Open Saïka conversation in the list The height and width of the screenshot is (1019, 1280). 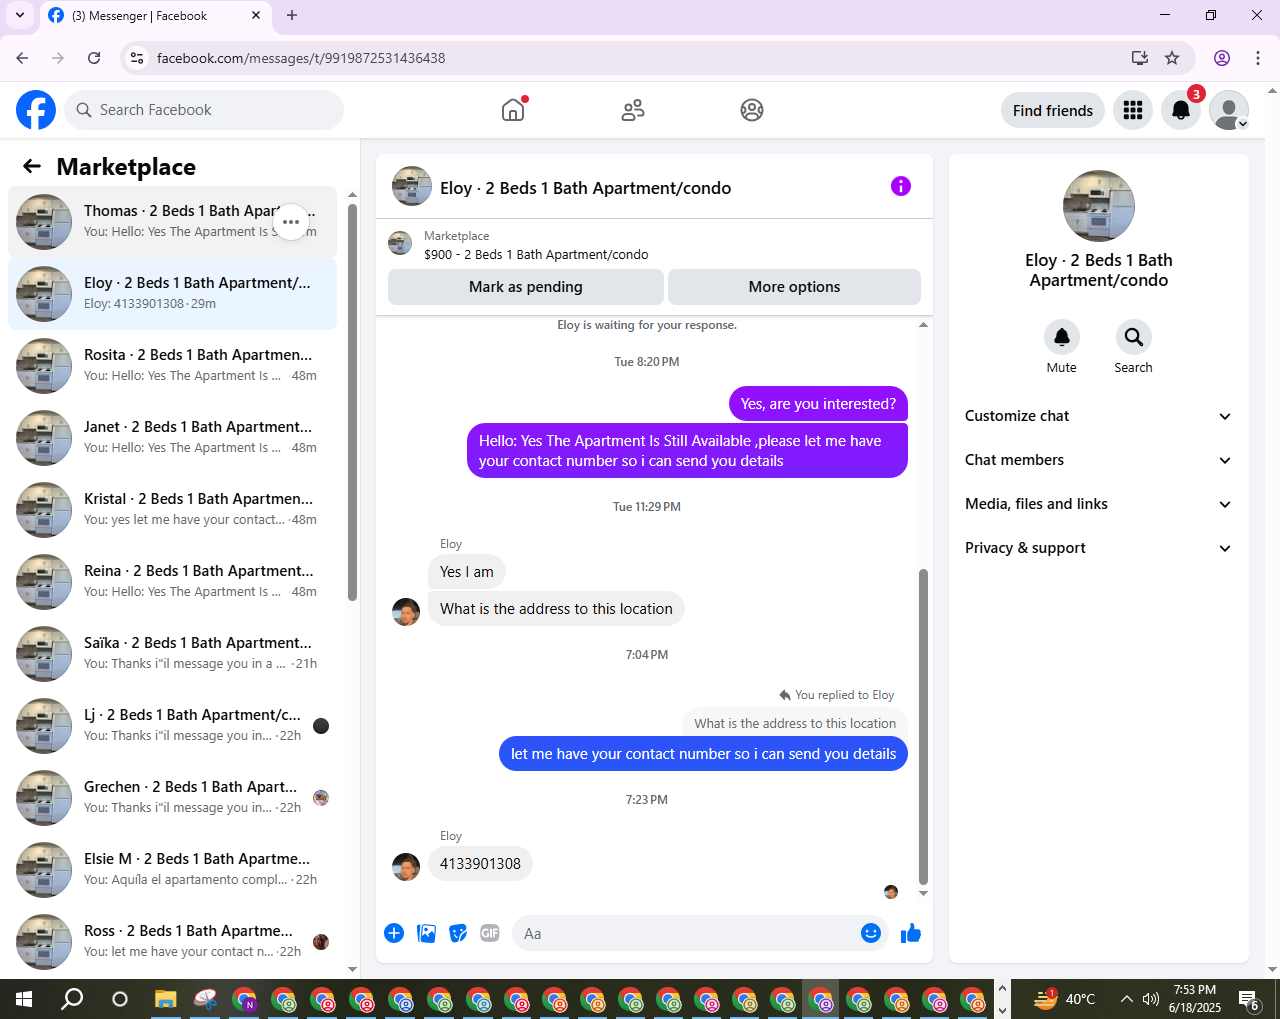[x=172, y=654]
